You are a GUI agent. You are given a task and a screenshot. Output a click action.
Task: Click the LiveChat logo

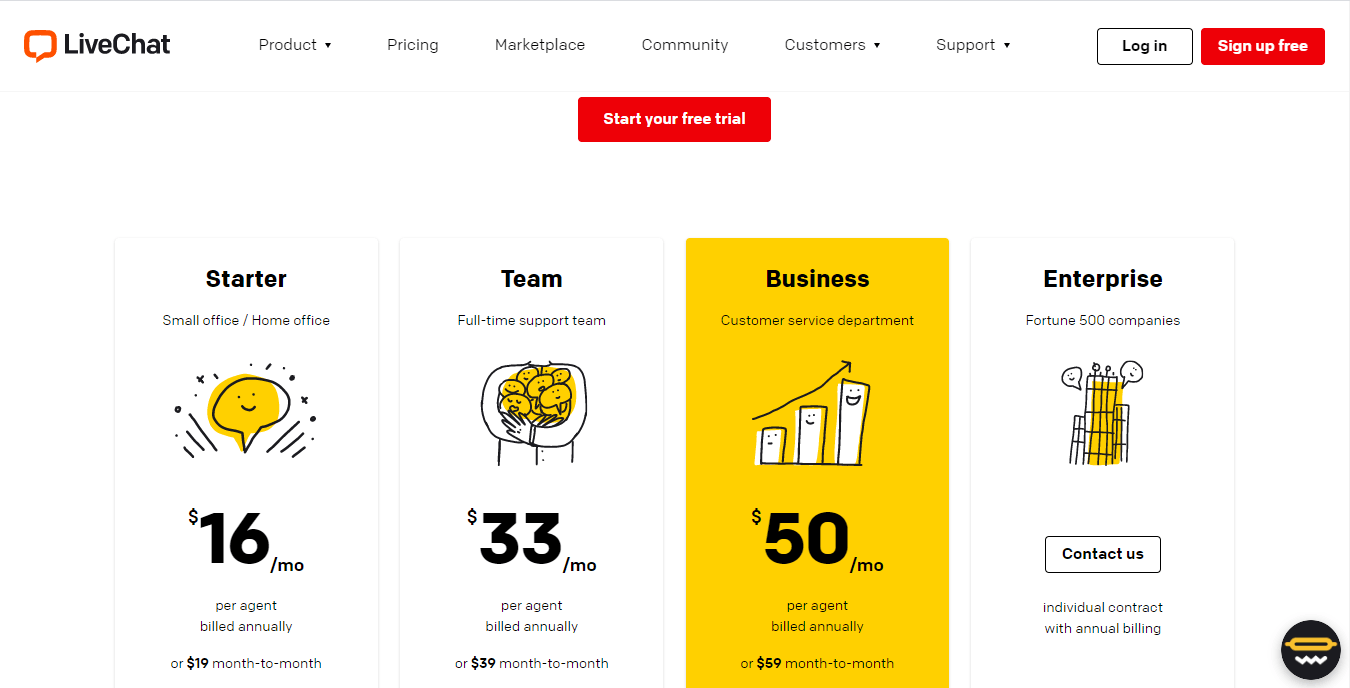coord(96,45)
